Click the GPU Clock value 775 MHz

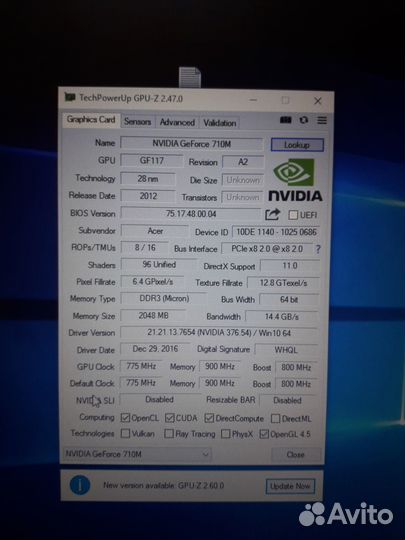click(141, 366)
